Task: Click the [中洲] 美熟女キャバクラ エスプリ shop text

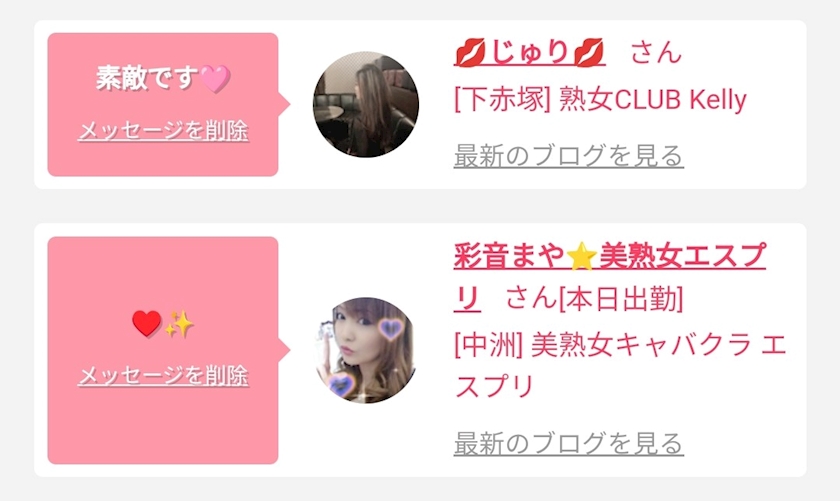Action: point(620,365)
